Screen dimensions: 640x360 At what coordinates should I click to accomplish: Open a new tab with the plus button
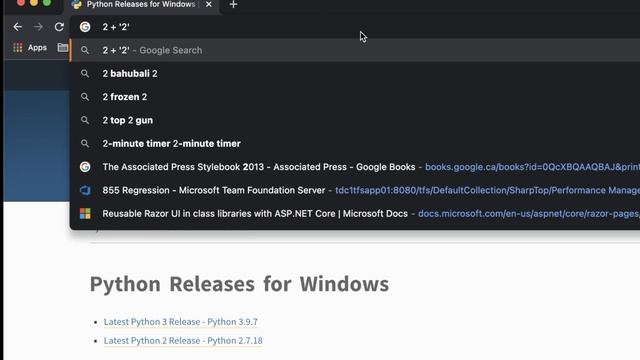(x=233, y=4)
